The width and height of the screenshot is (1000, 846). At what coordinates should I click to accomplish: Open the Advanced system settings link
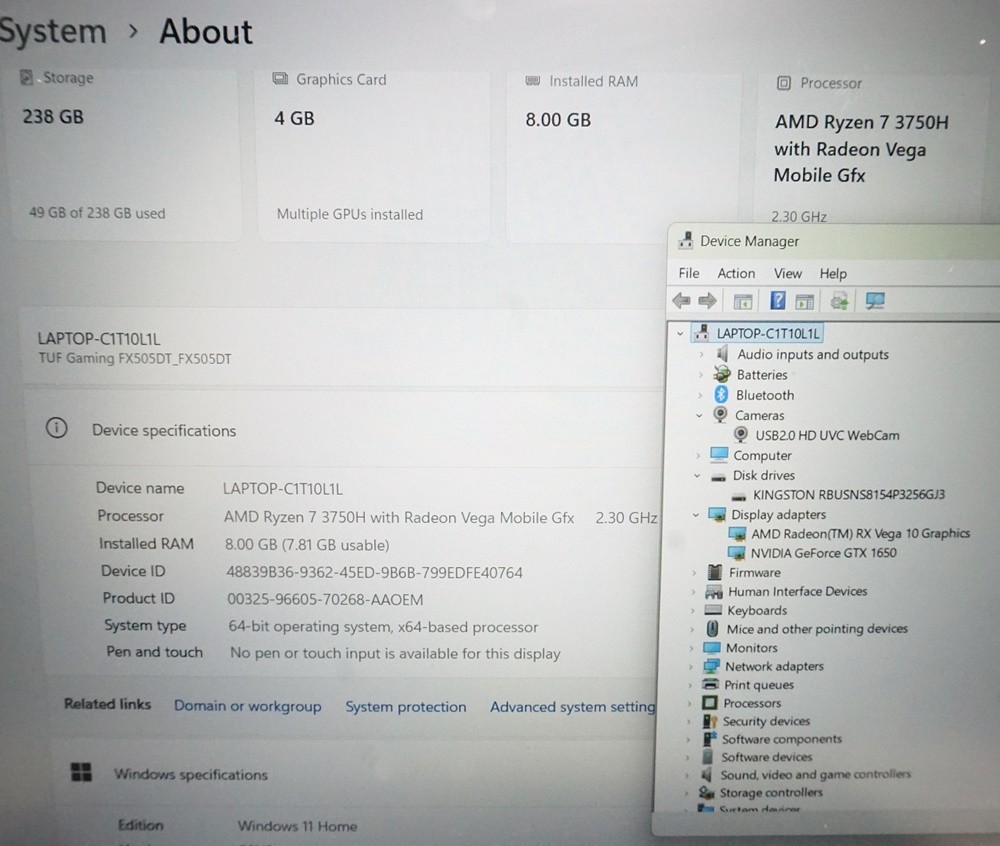(572, 707)
